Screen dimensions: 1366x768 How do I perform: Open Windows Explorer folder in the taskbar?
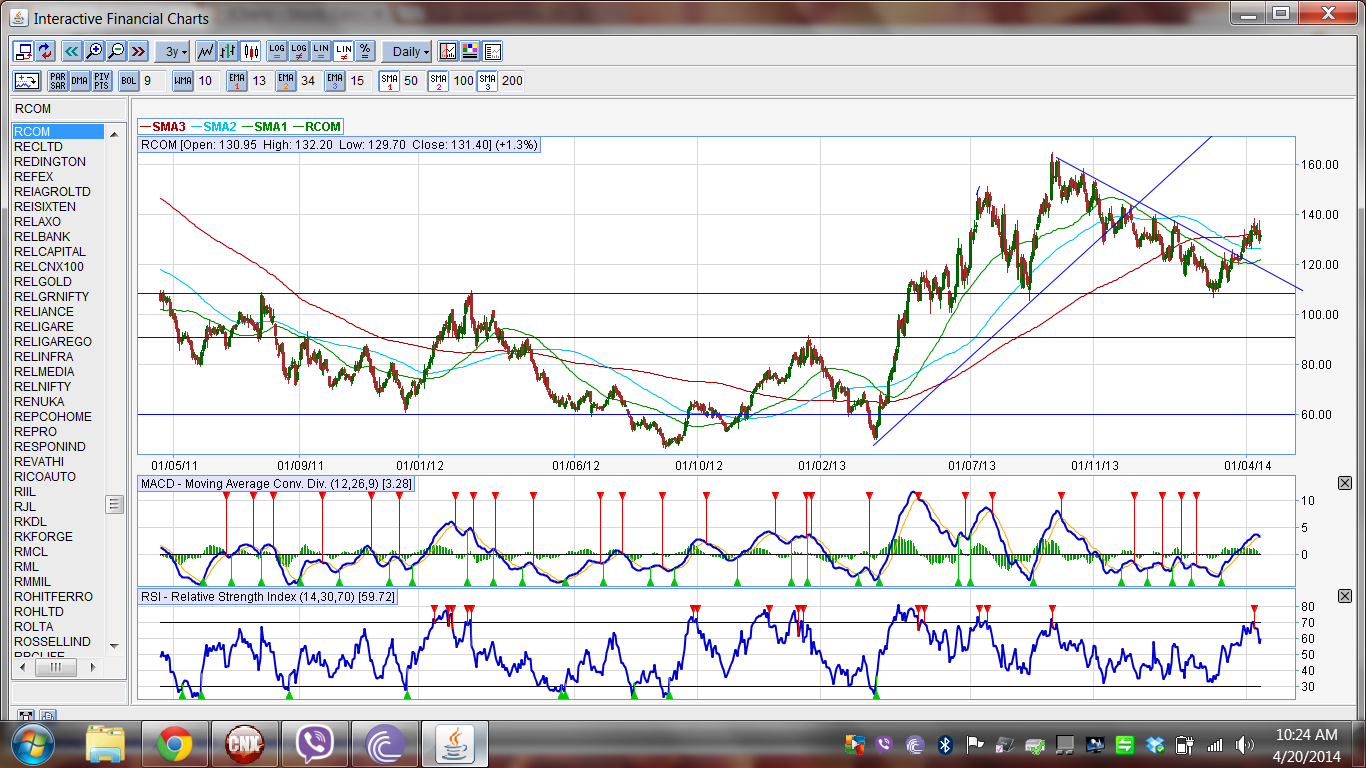(104, 745)
